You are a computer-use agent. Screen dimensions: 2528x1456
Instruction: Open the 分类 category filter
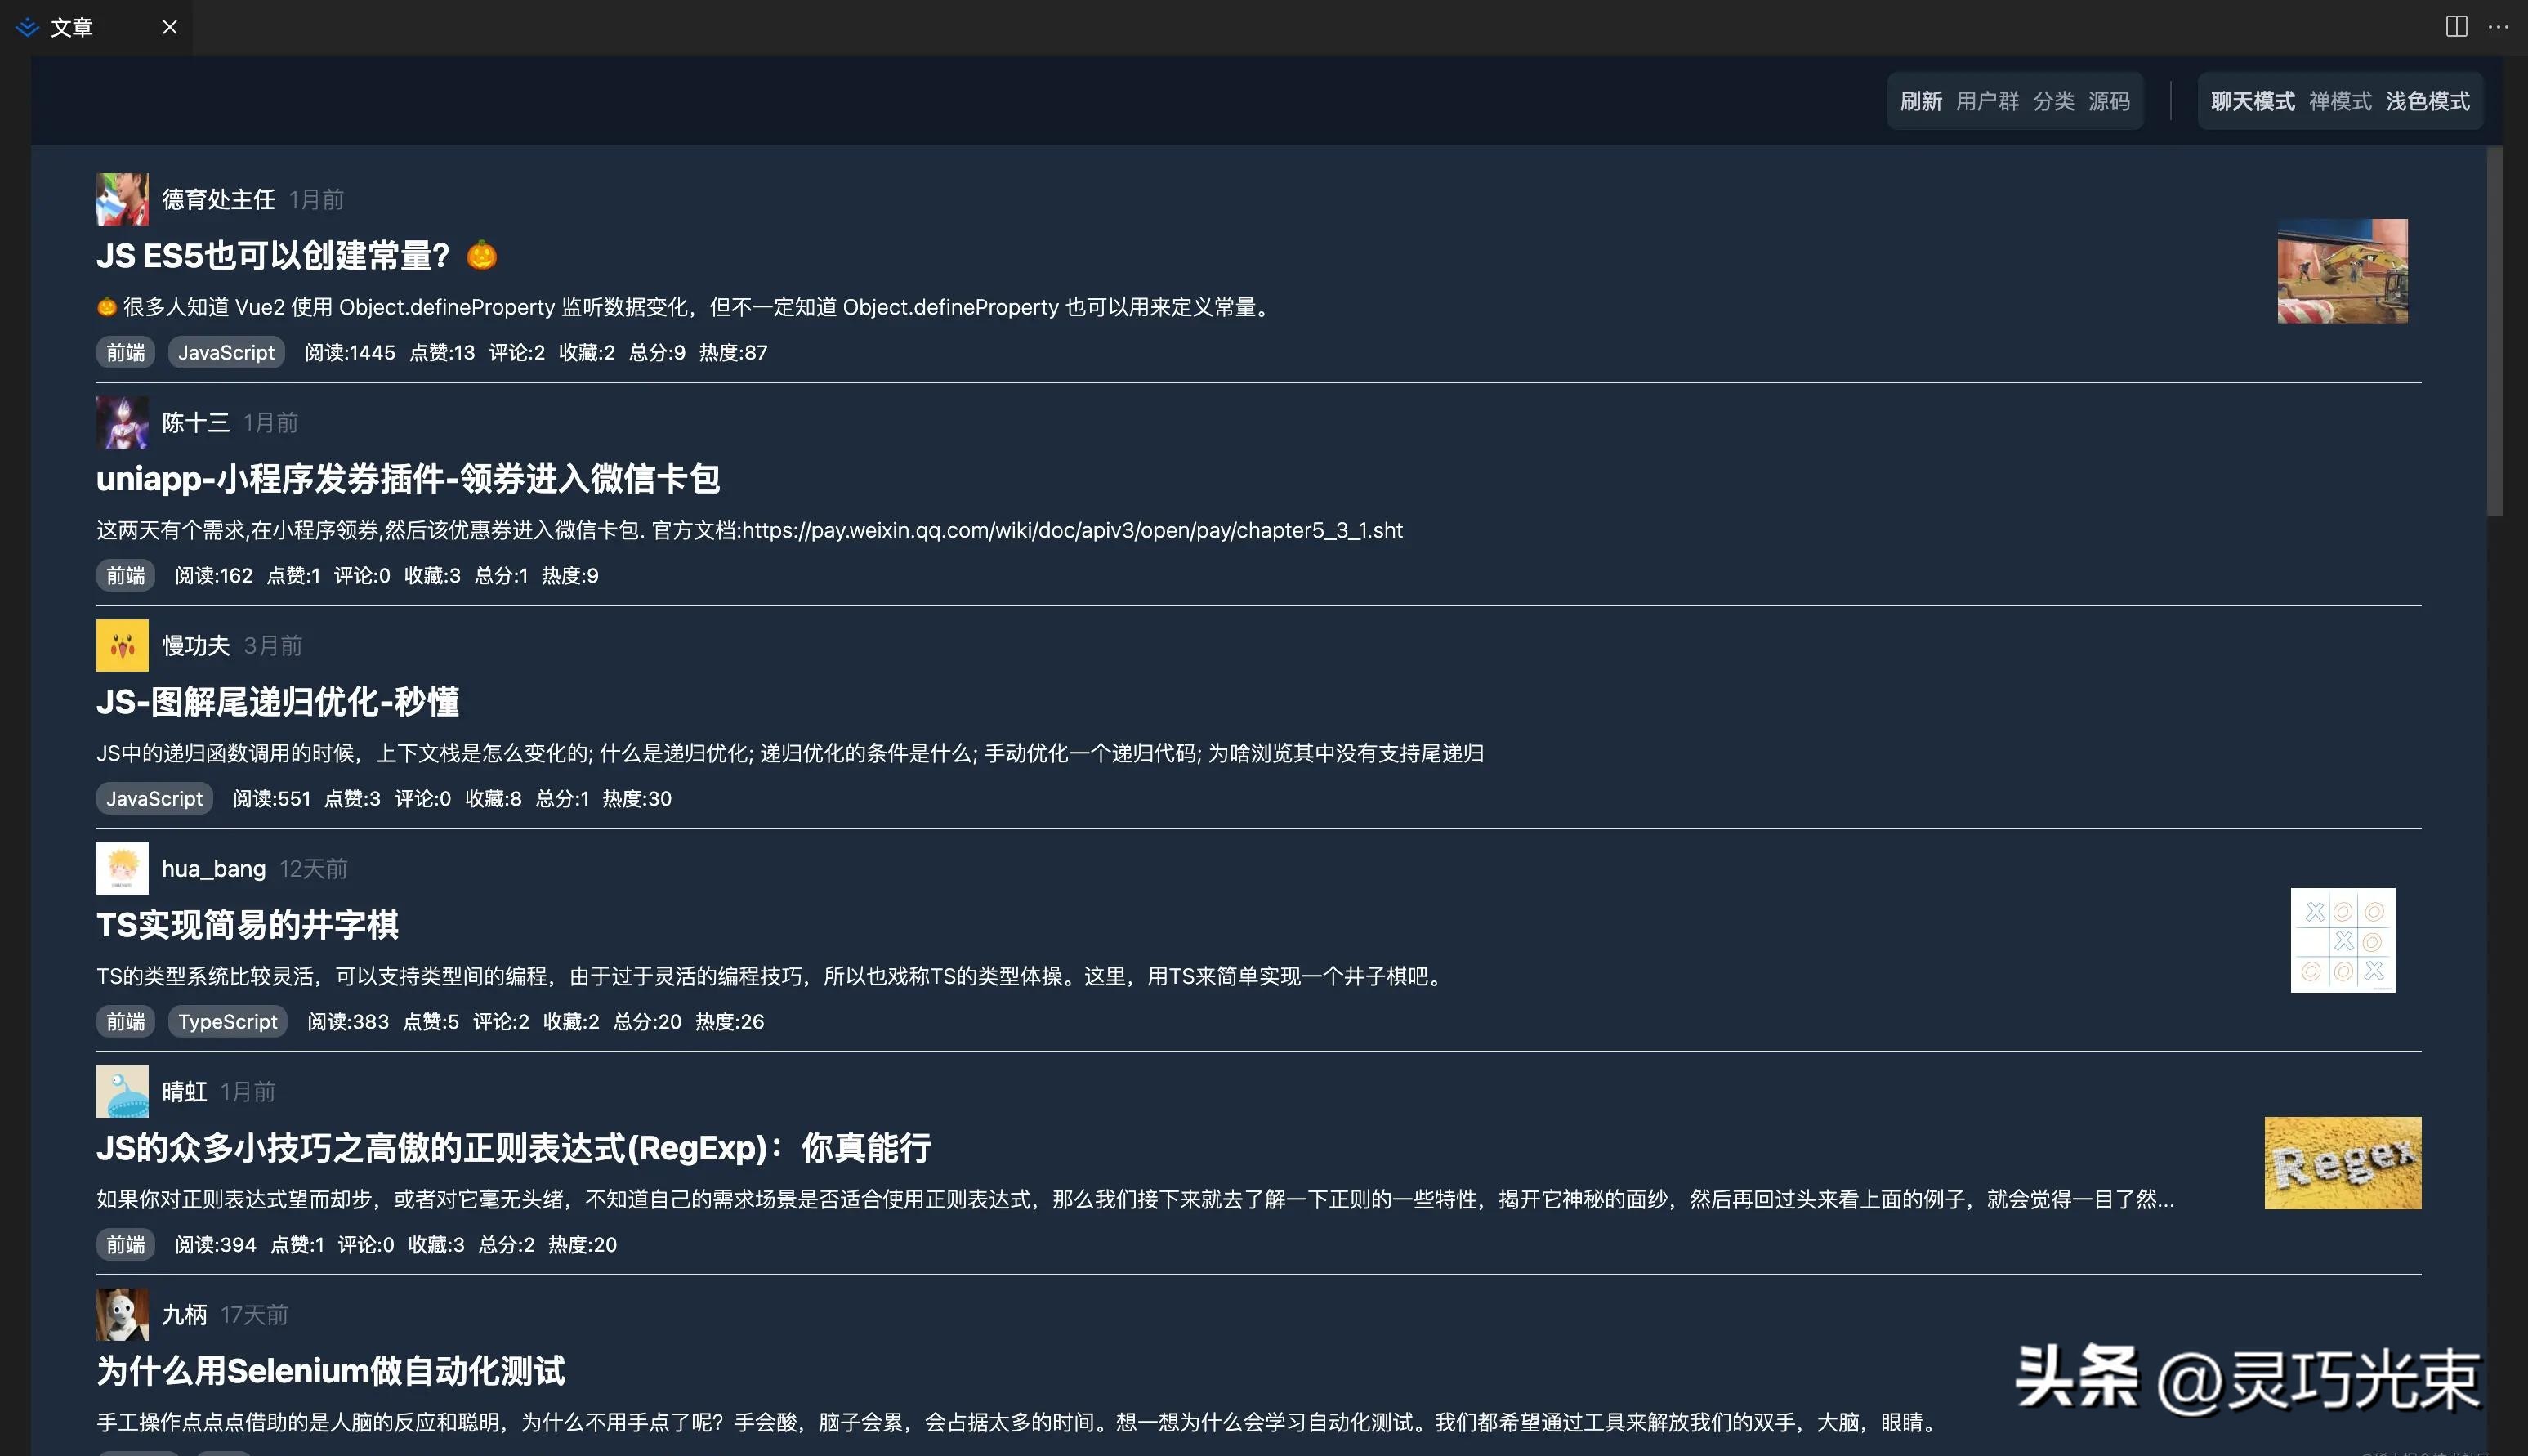point(2055,101)
